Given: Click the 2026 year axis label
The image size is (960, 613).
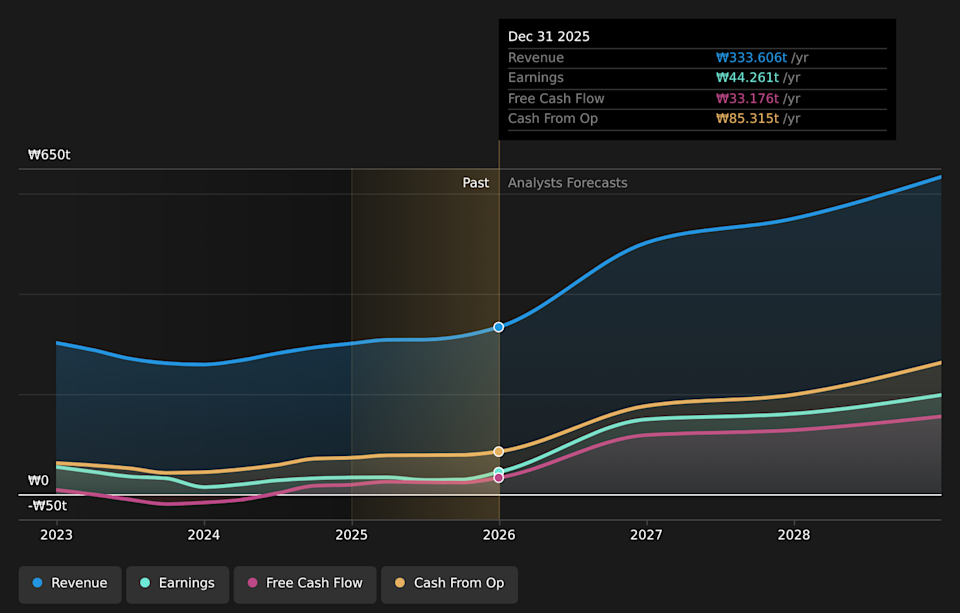Looking at the screenshot, I should [x=498, y=535].
